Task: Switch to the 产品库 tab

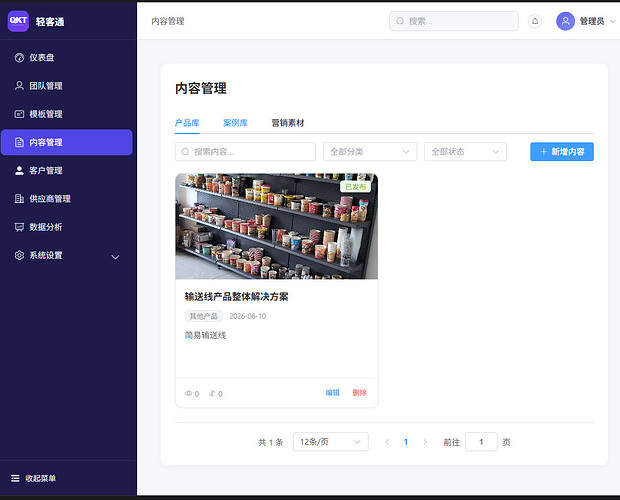Action: point(187,123)
